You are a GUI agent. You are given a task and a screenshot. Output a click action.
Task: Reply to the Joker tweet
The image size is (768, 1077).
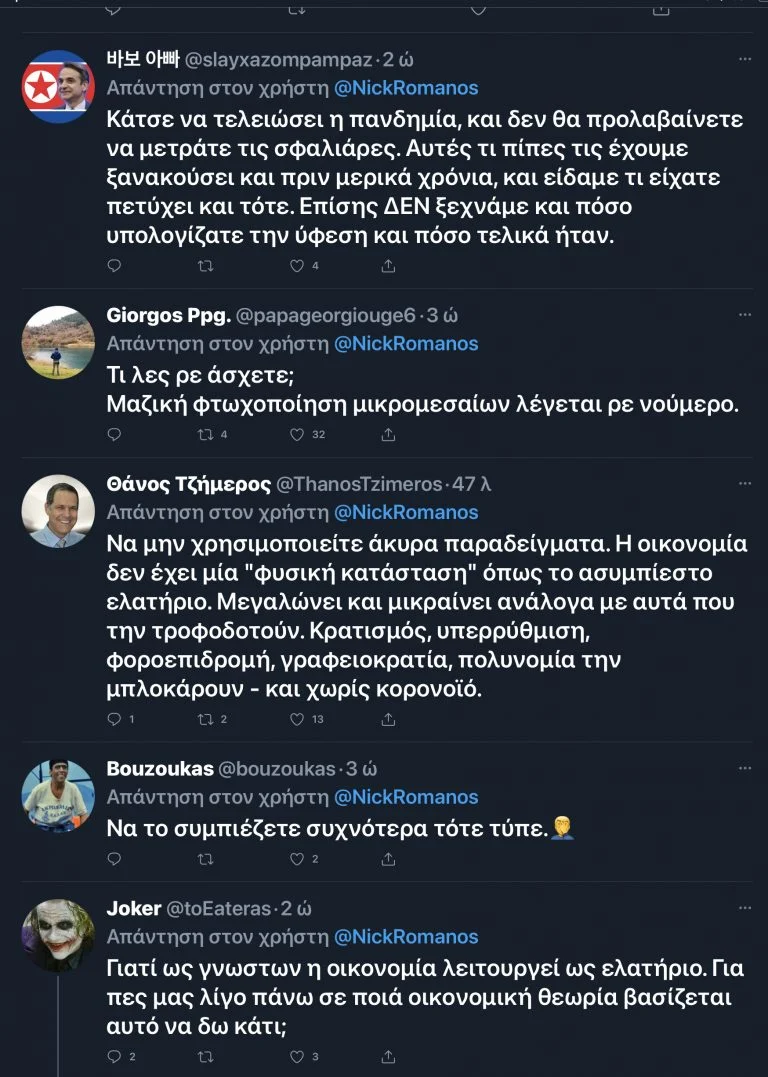(x=114, y=1057)
